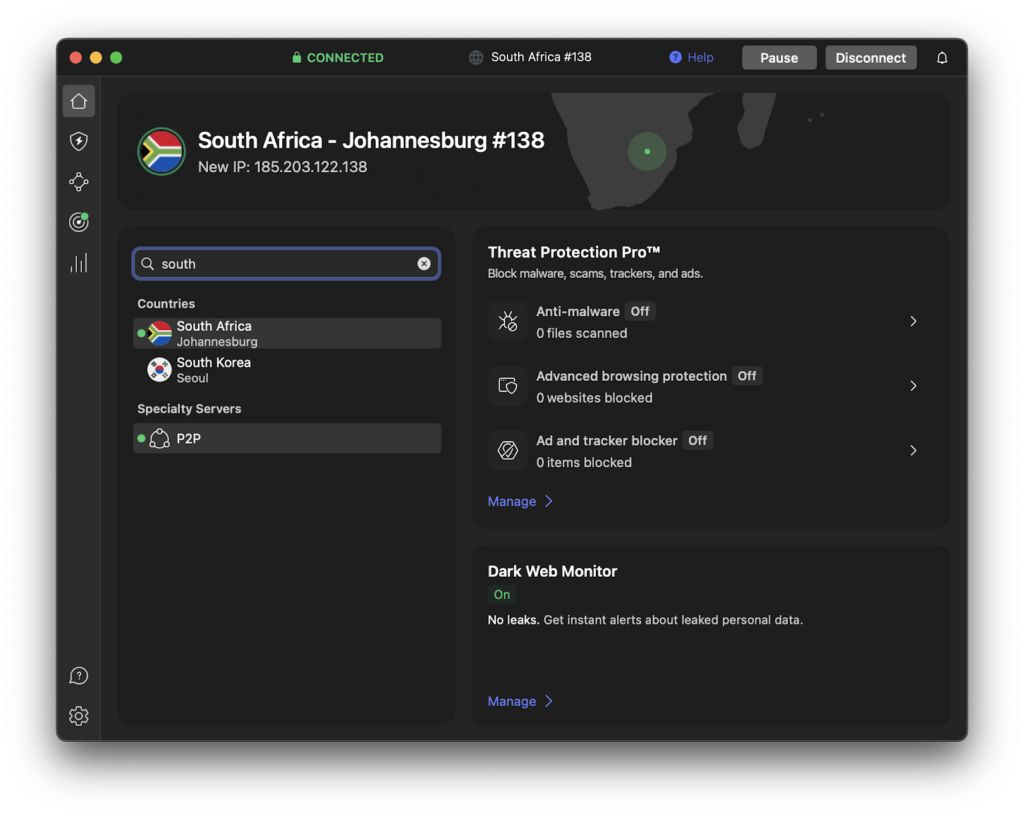This screenshot has height=816, width=1024.
Task: Clear the search field with X icon
Action: 424,264
